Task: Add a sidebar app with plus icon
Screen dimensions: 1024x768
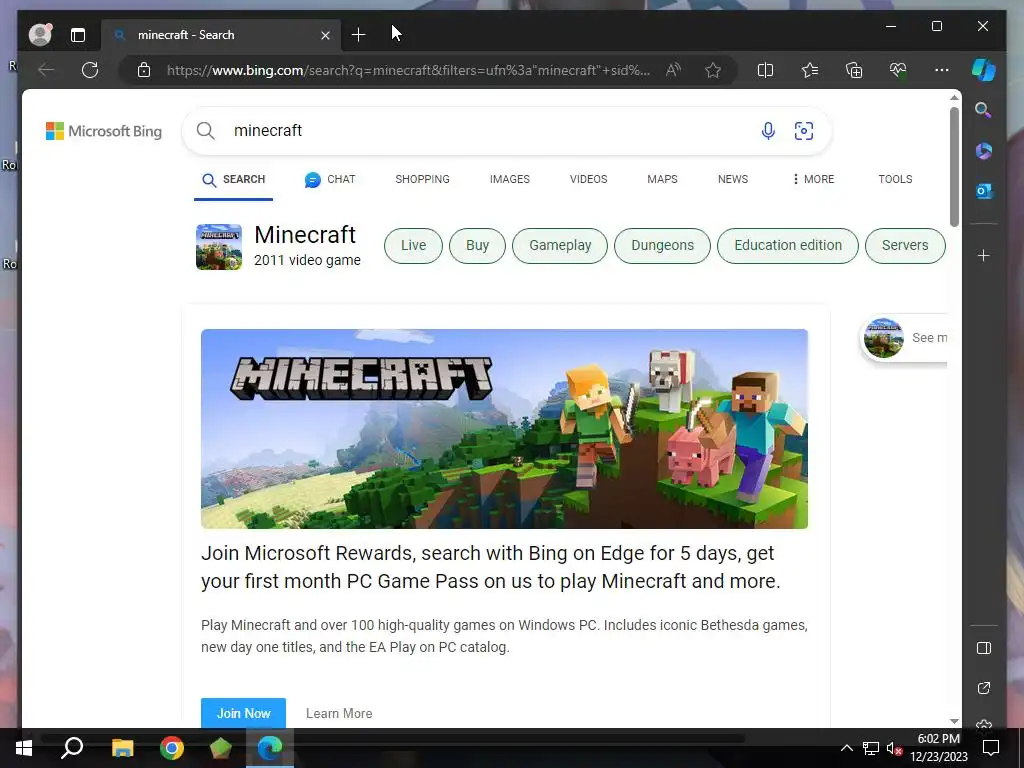Action: click(x=984, y=255)
